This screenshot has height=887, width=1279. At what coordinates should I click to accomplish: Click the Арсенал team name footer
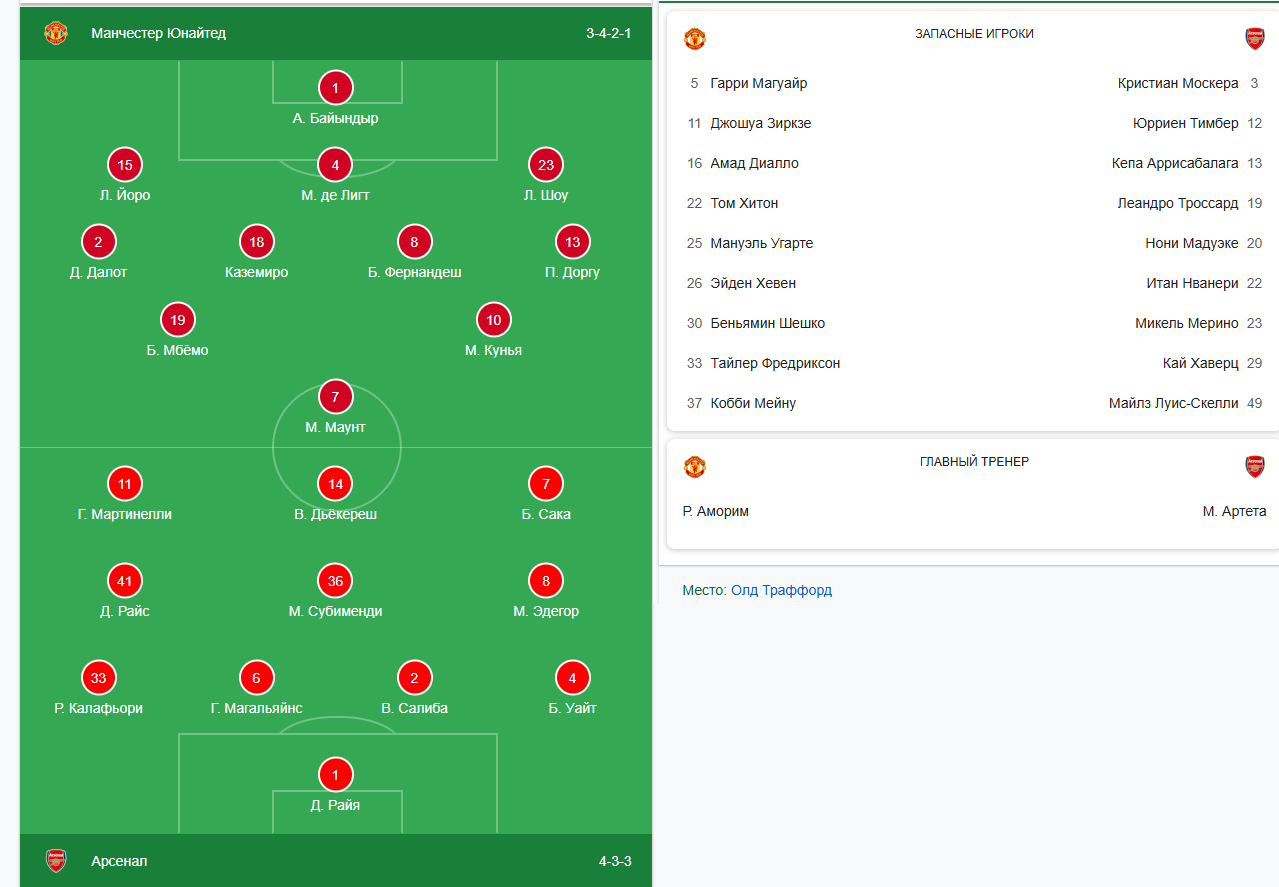click(119, 861)
